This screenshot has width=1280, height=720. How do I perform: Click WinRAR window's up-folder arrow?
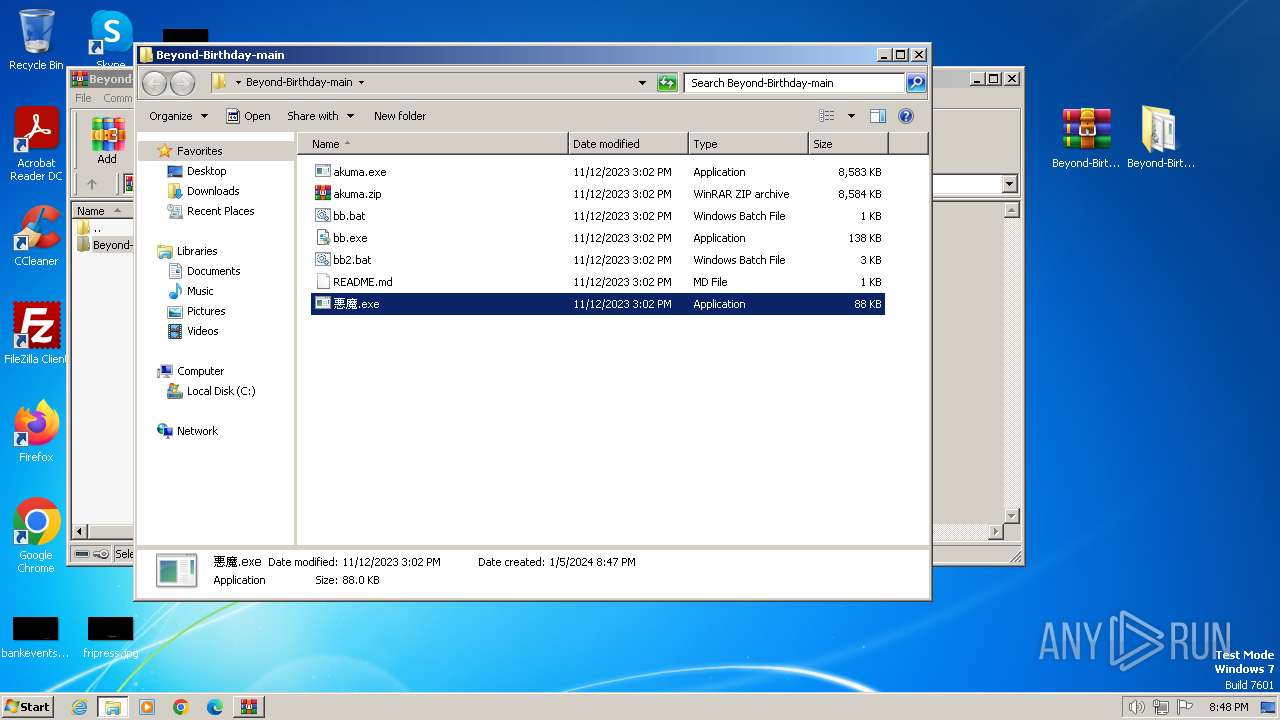[x=92, y=184]
